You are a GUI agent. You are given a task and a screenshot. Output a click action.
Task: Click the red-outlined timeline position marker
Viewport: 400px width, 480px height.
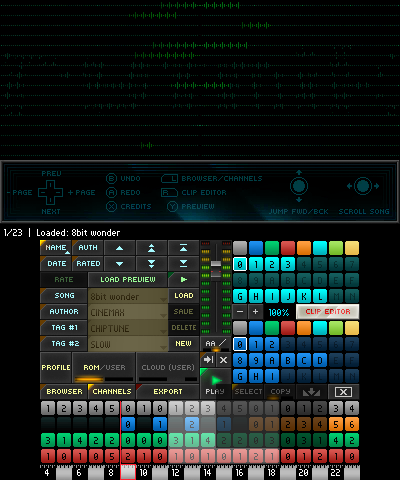click(128, 472)
